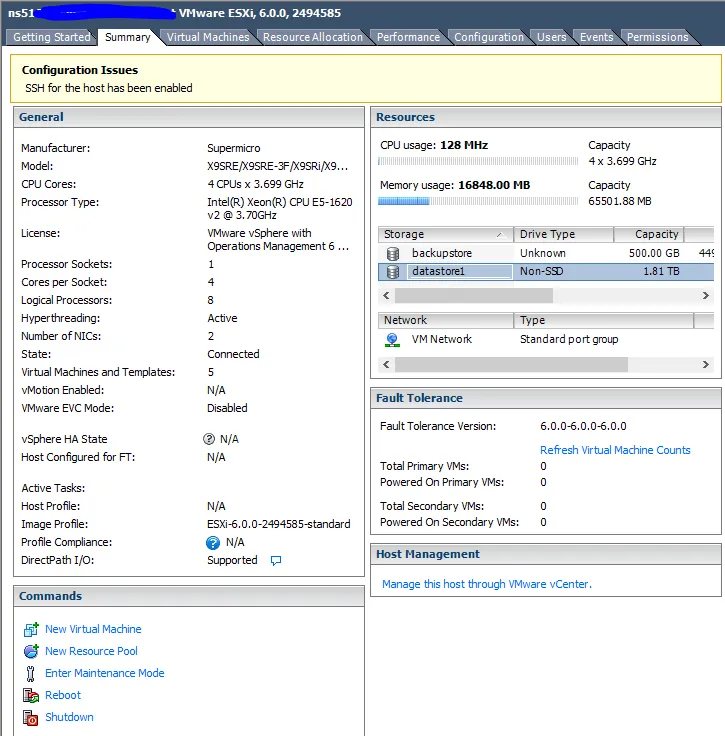Click the Shutdown command icon
The width and height of the screenshot is (725, 736).
click(29, 717)
